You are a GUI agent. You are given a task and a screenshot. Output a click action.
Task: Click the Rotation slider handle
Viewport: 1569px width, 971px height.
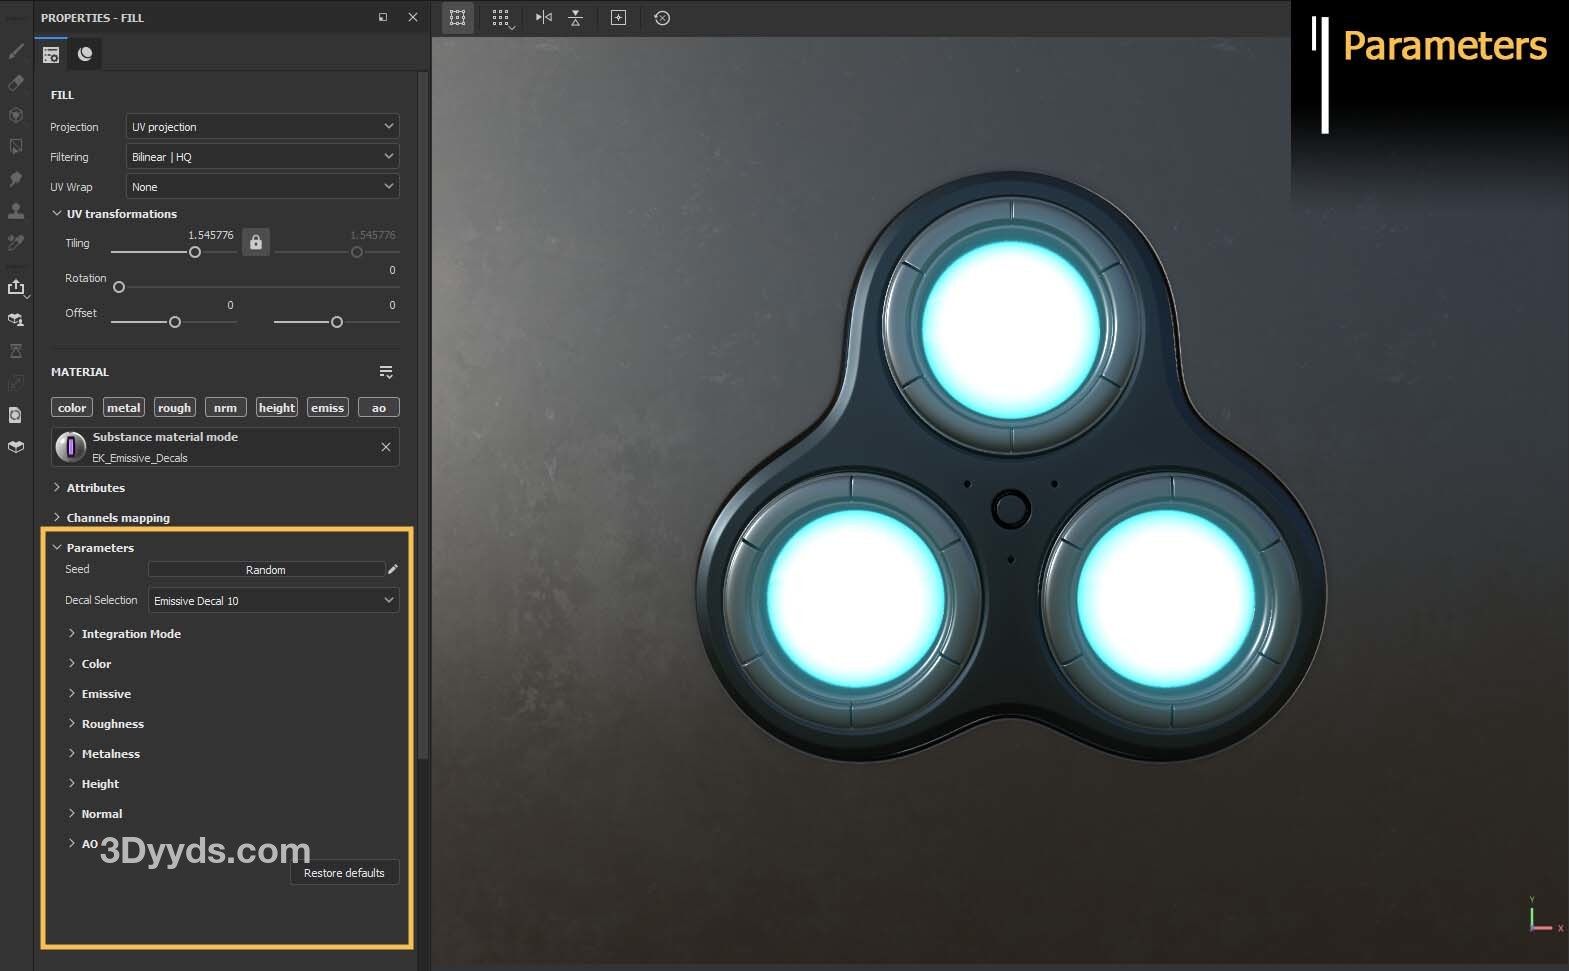click(119, 287)
